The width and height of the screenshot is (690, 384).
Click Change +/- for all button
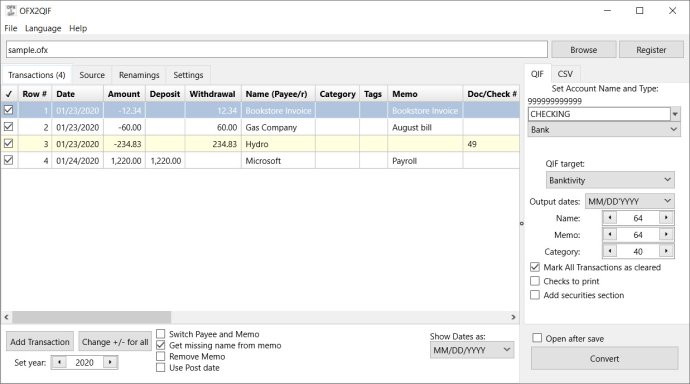point(115,342)
